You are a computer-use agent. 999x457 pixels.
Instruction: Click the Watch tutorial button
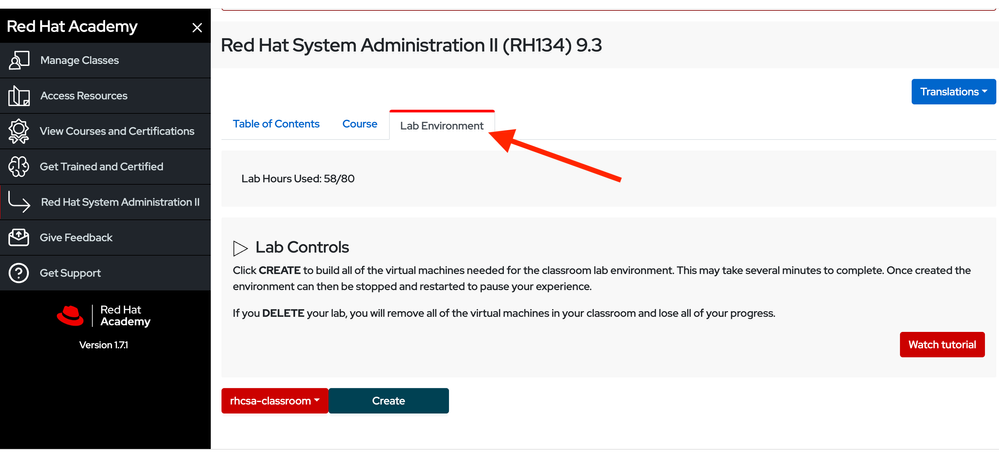[x=942, y=345]
